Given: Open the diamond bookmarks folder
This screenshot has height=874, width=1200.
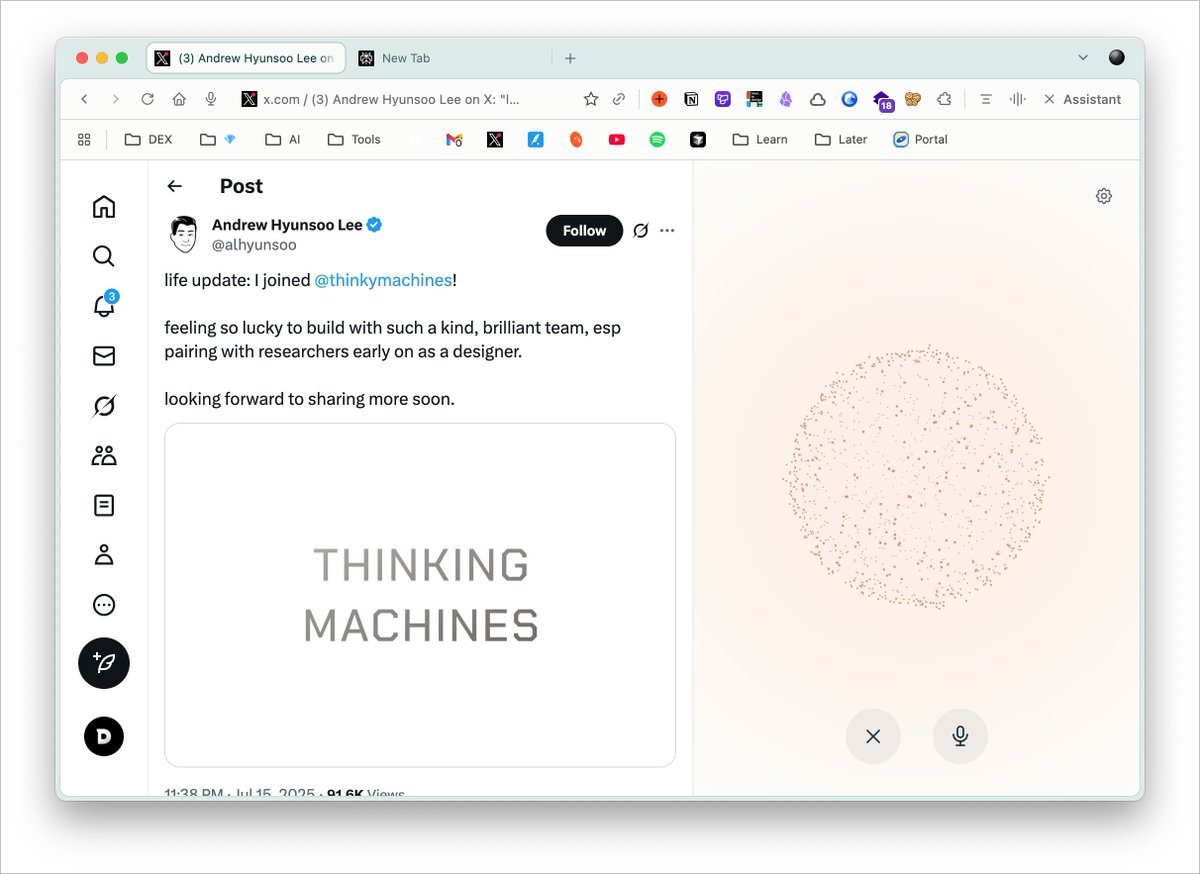Looking at the screenshot, I should 218,140.
